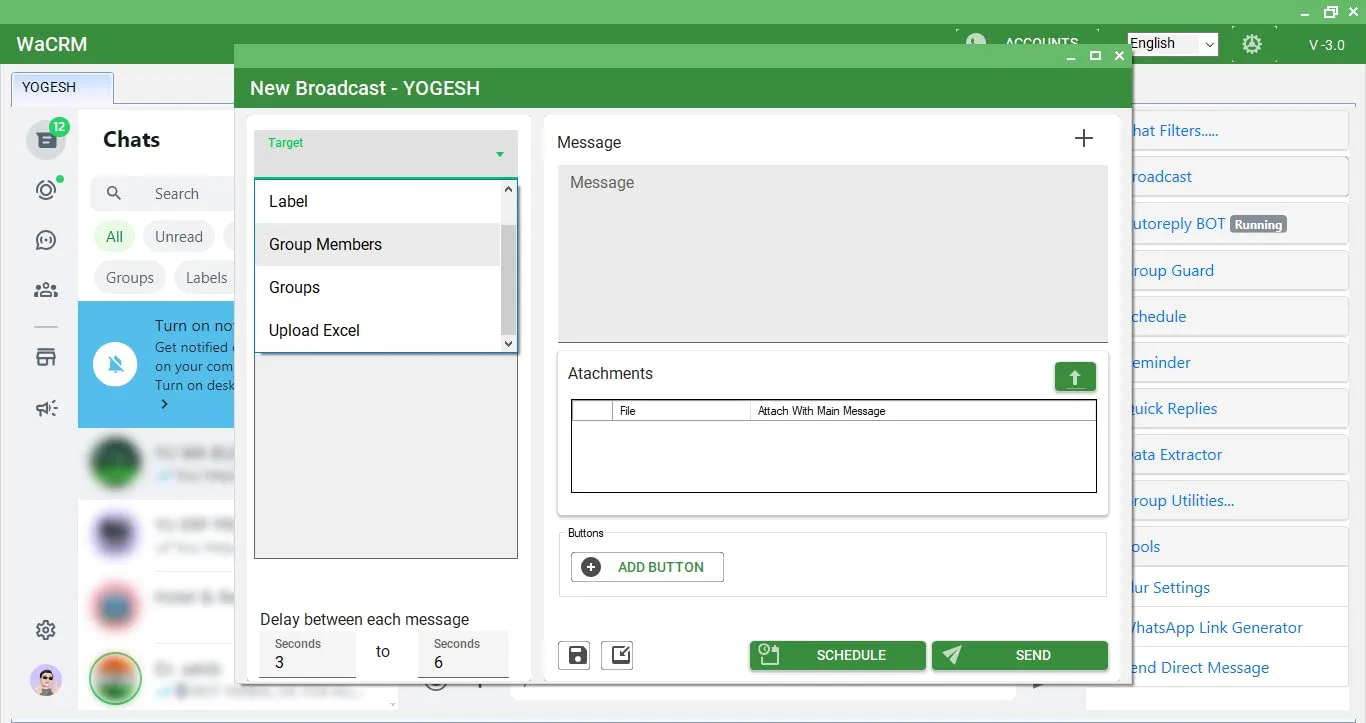Screen dimensions: 1366x723
Task: Click the SCHEDULE button
Action: [837, 656]
